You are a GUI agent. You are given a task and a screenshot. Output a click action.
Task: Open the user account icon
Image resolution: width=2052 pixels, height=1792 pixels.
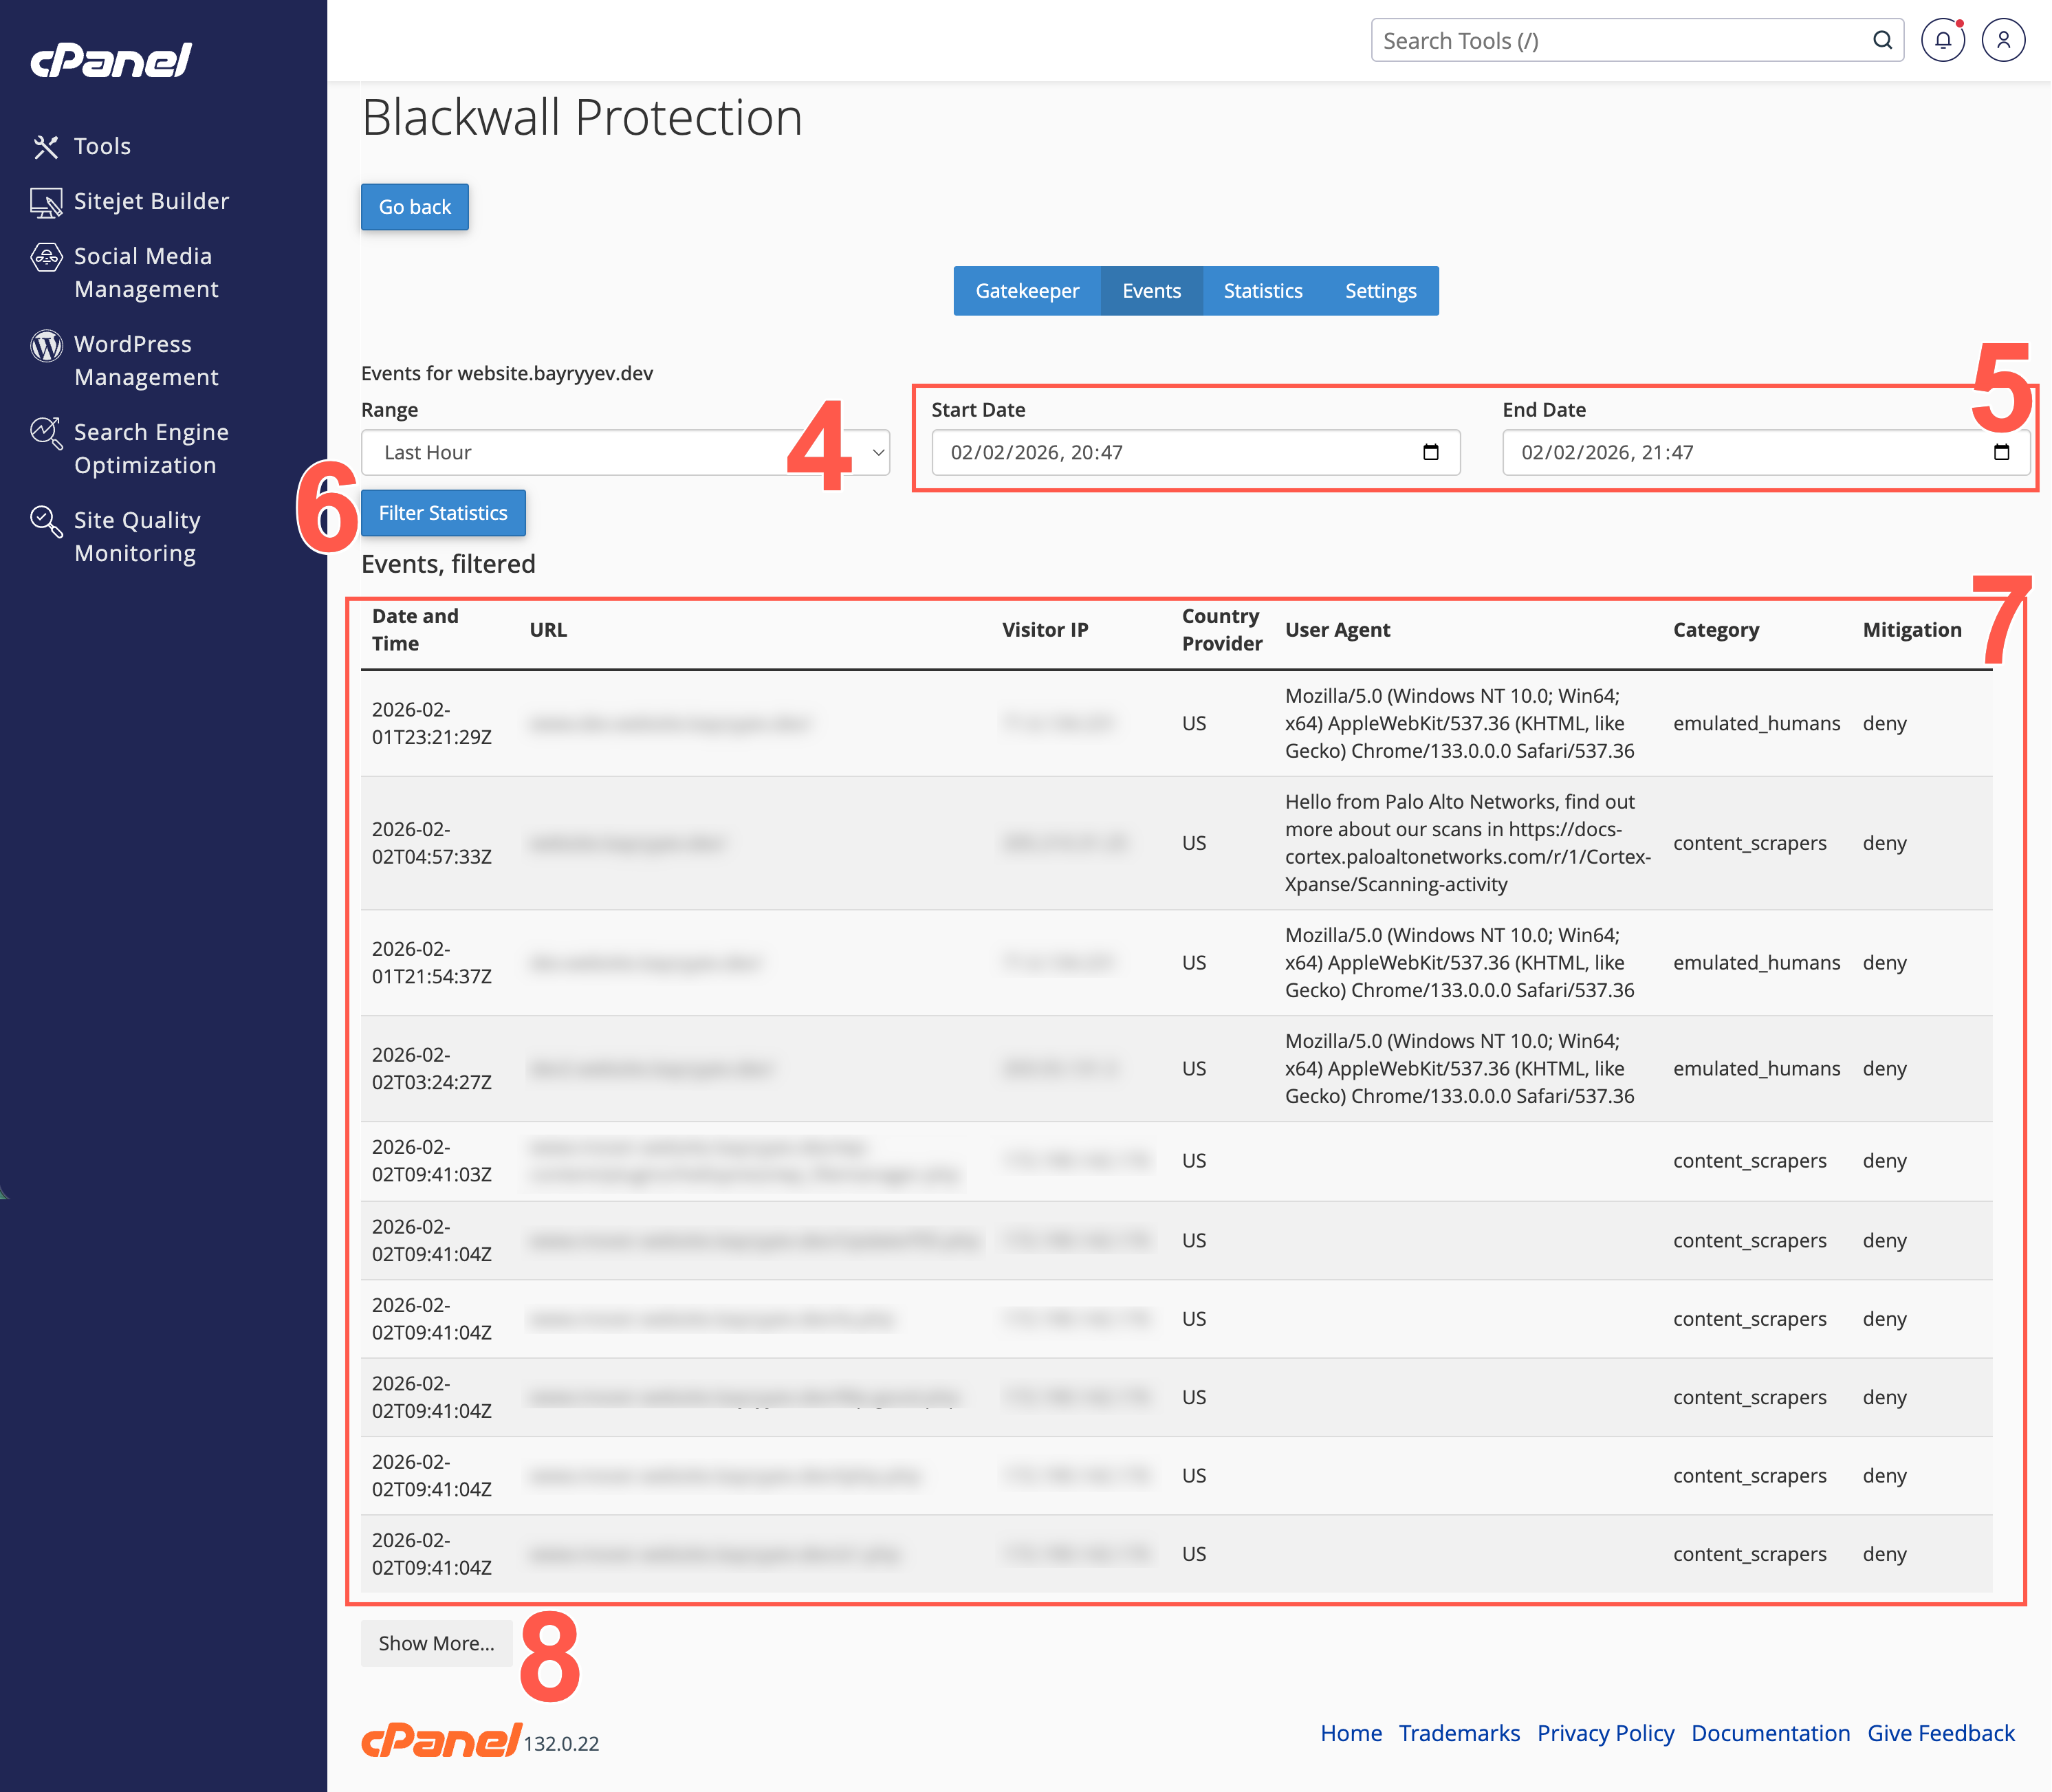tap(2003, 40)
